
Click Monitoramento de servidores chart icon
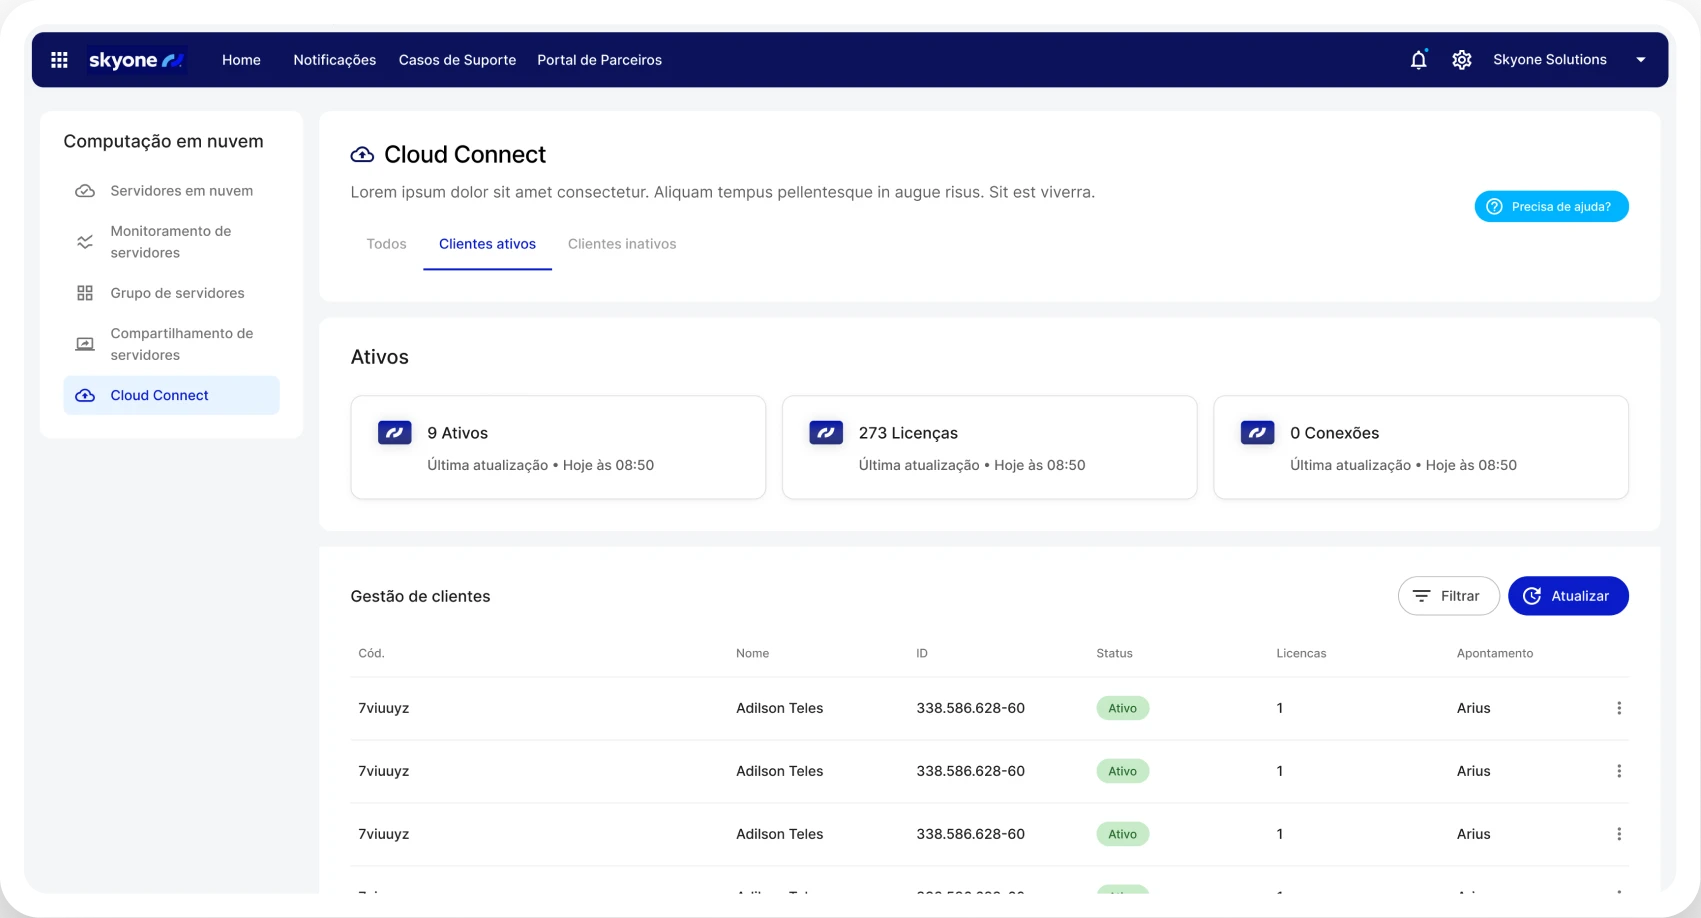point(85,242)
